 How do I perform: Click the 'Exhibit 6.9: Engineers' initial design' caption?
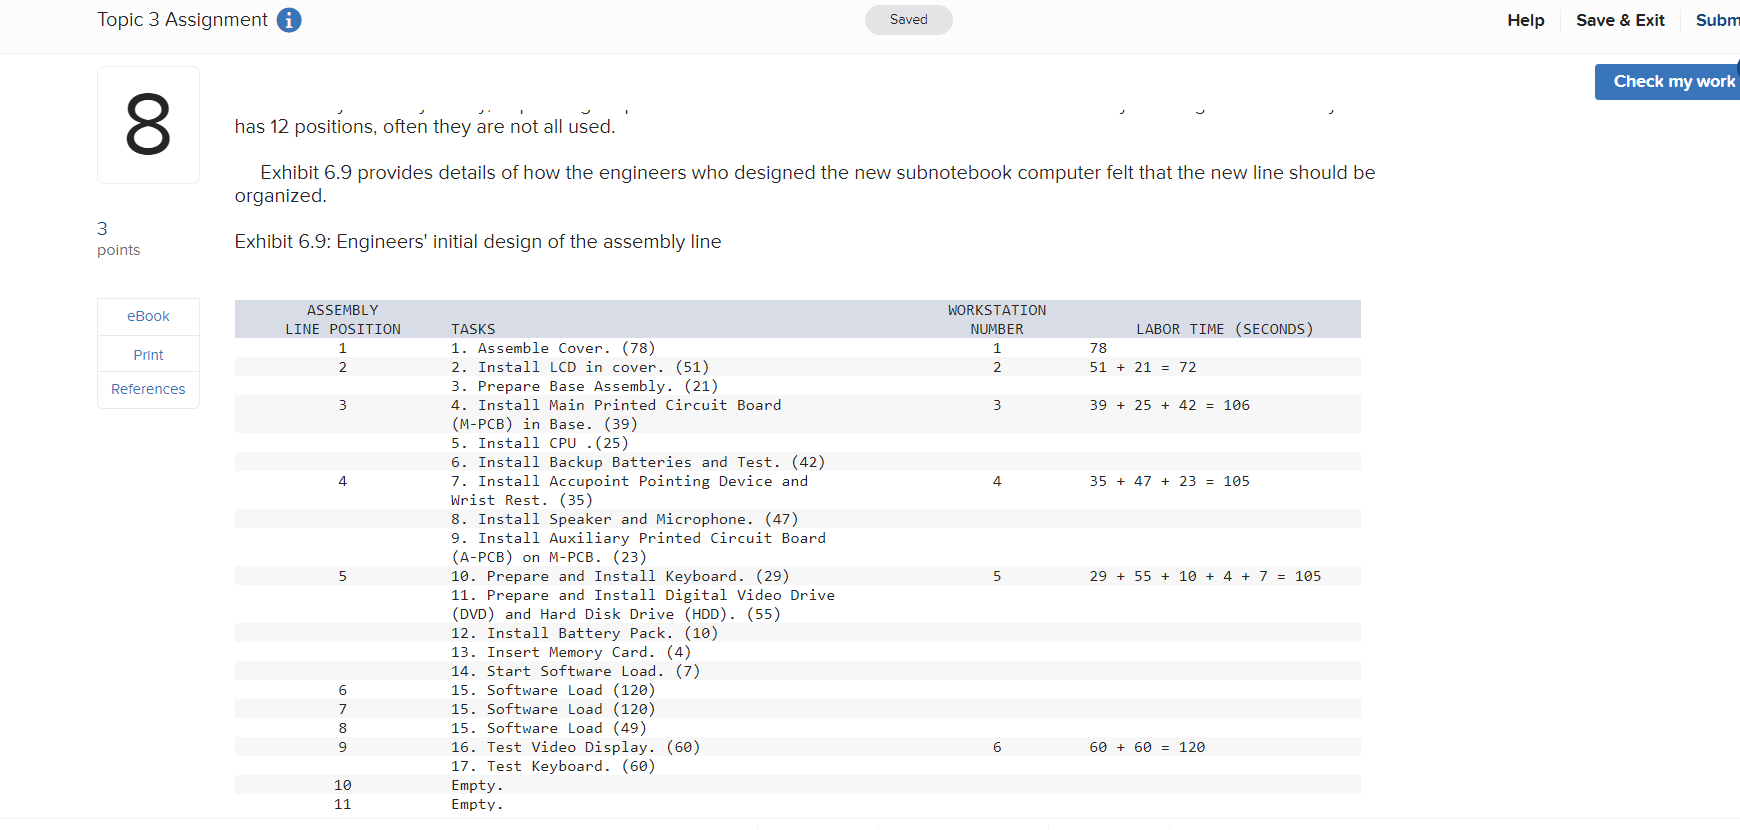point(478,242)
